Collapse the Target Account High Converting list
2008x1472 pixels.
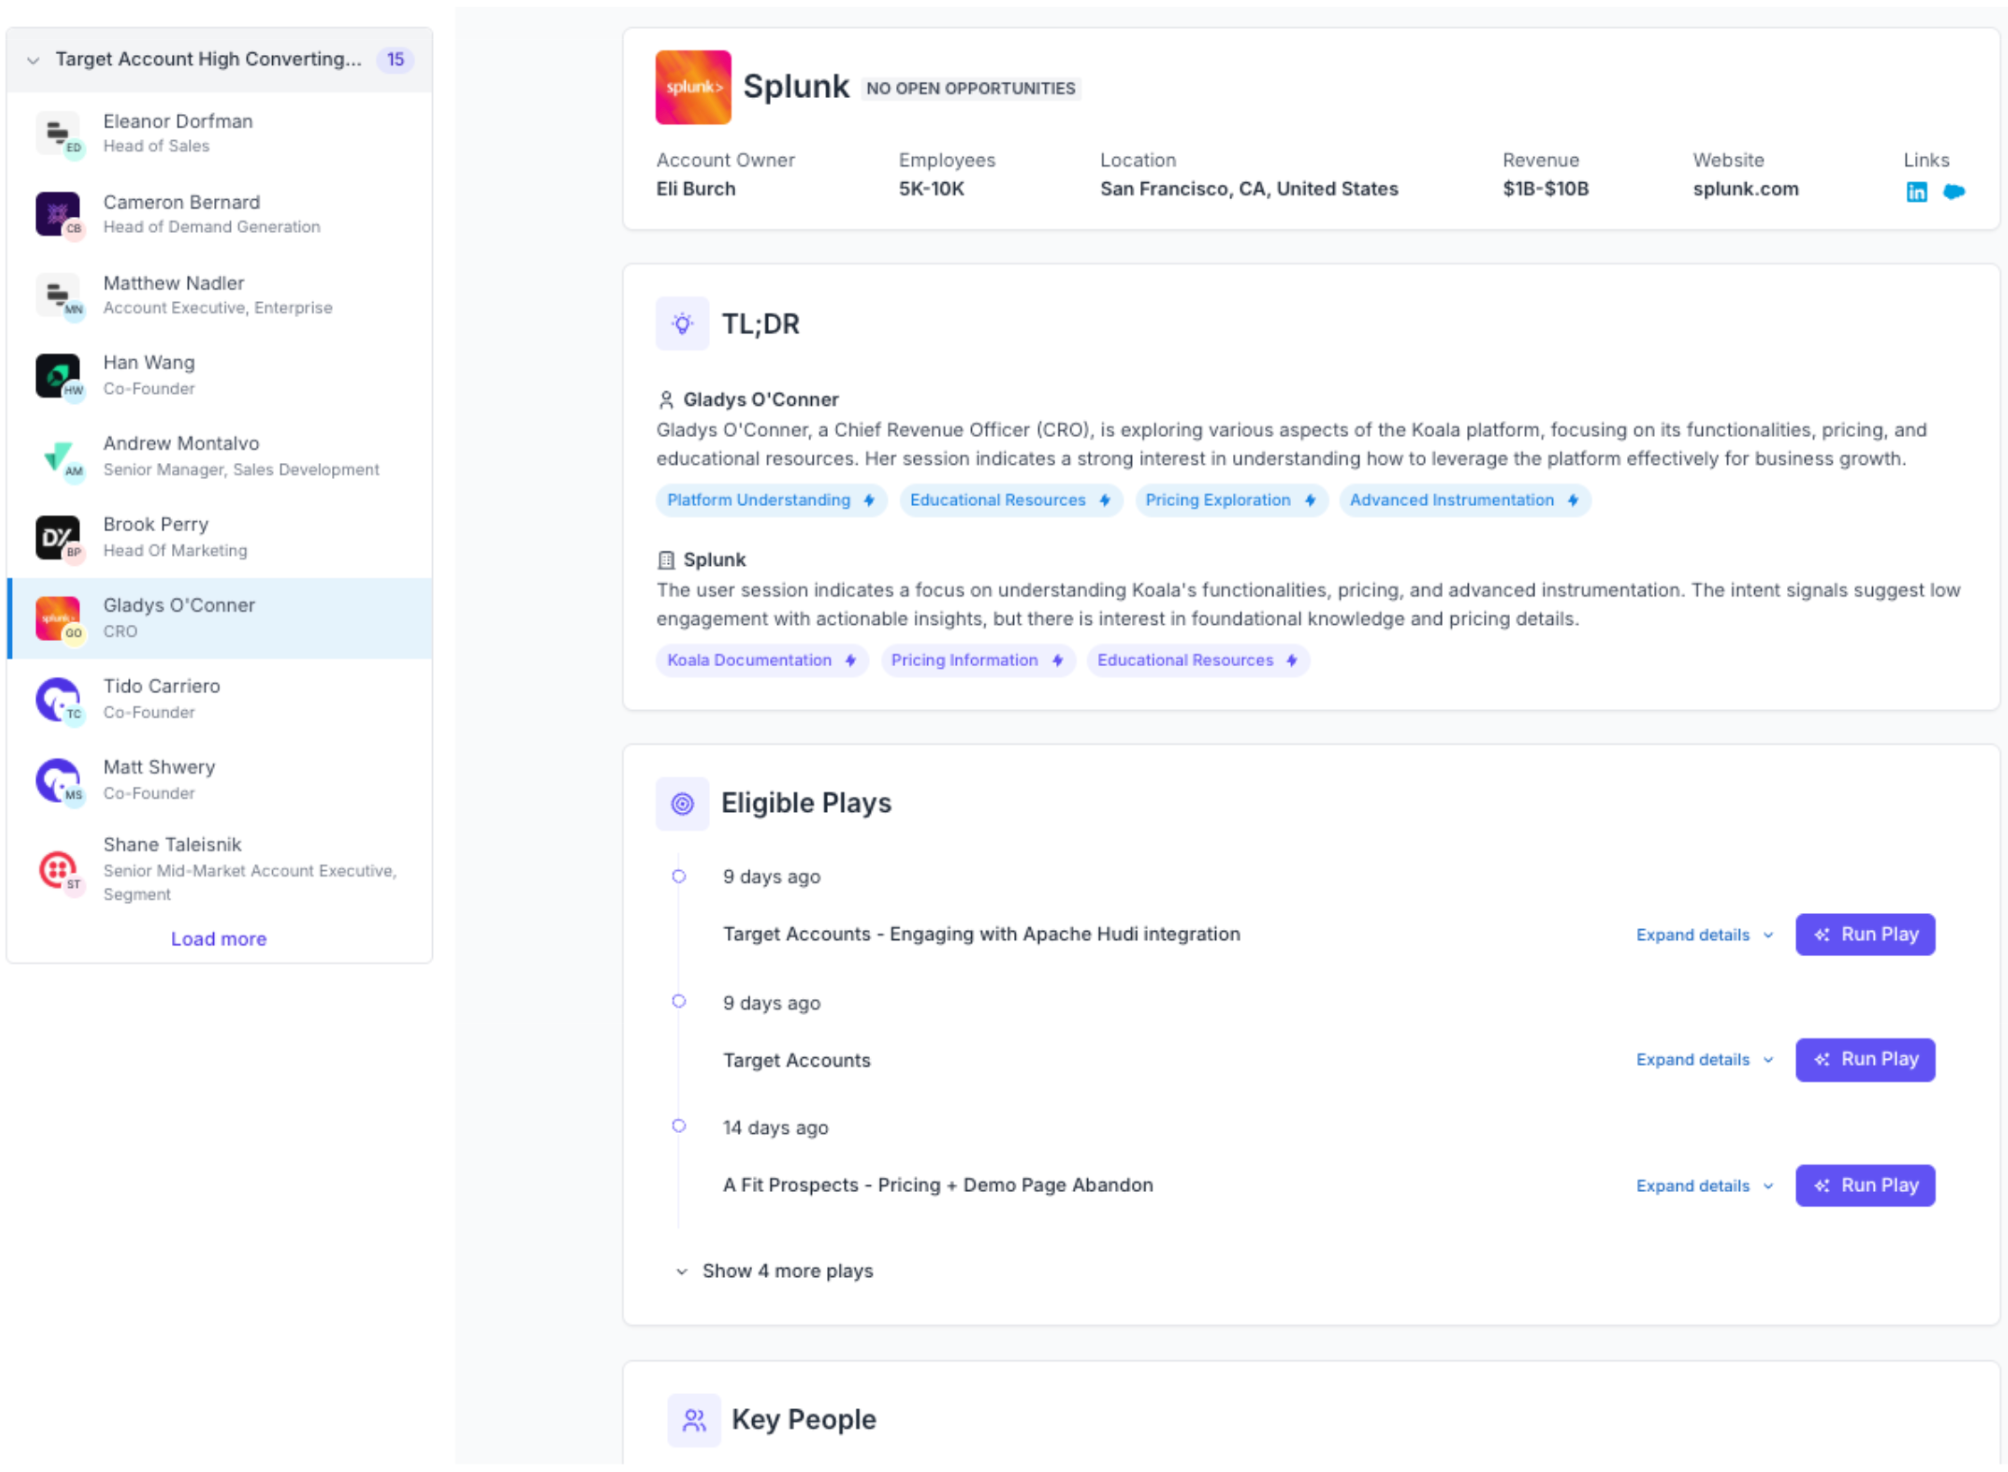point(33,60)
